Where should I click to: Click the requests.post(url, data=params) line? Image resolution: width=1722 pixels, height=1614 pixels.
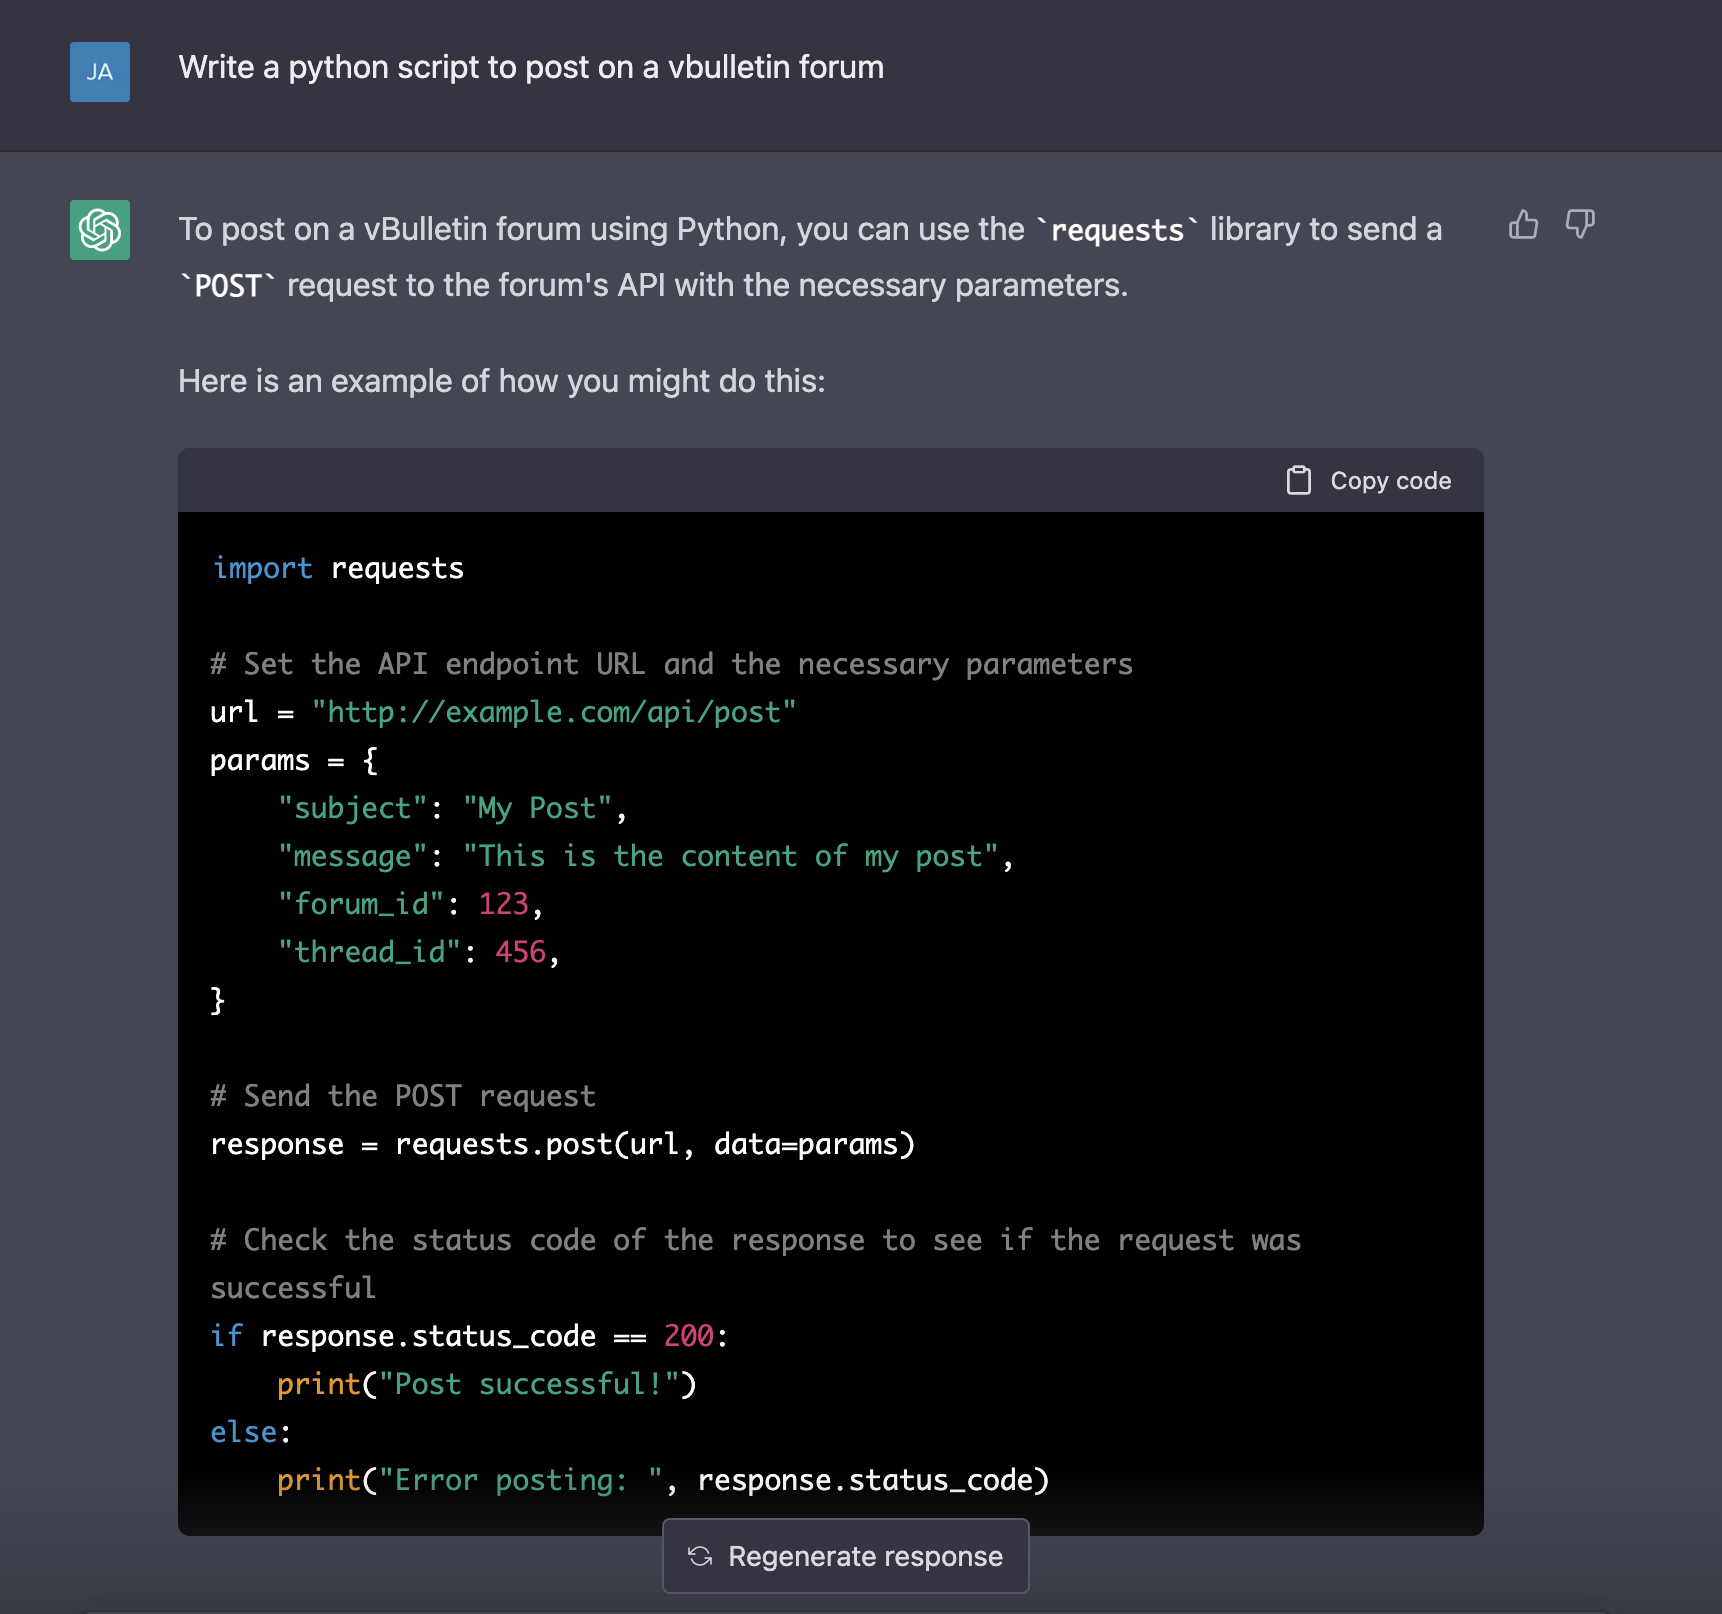[562, 1145]
